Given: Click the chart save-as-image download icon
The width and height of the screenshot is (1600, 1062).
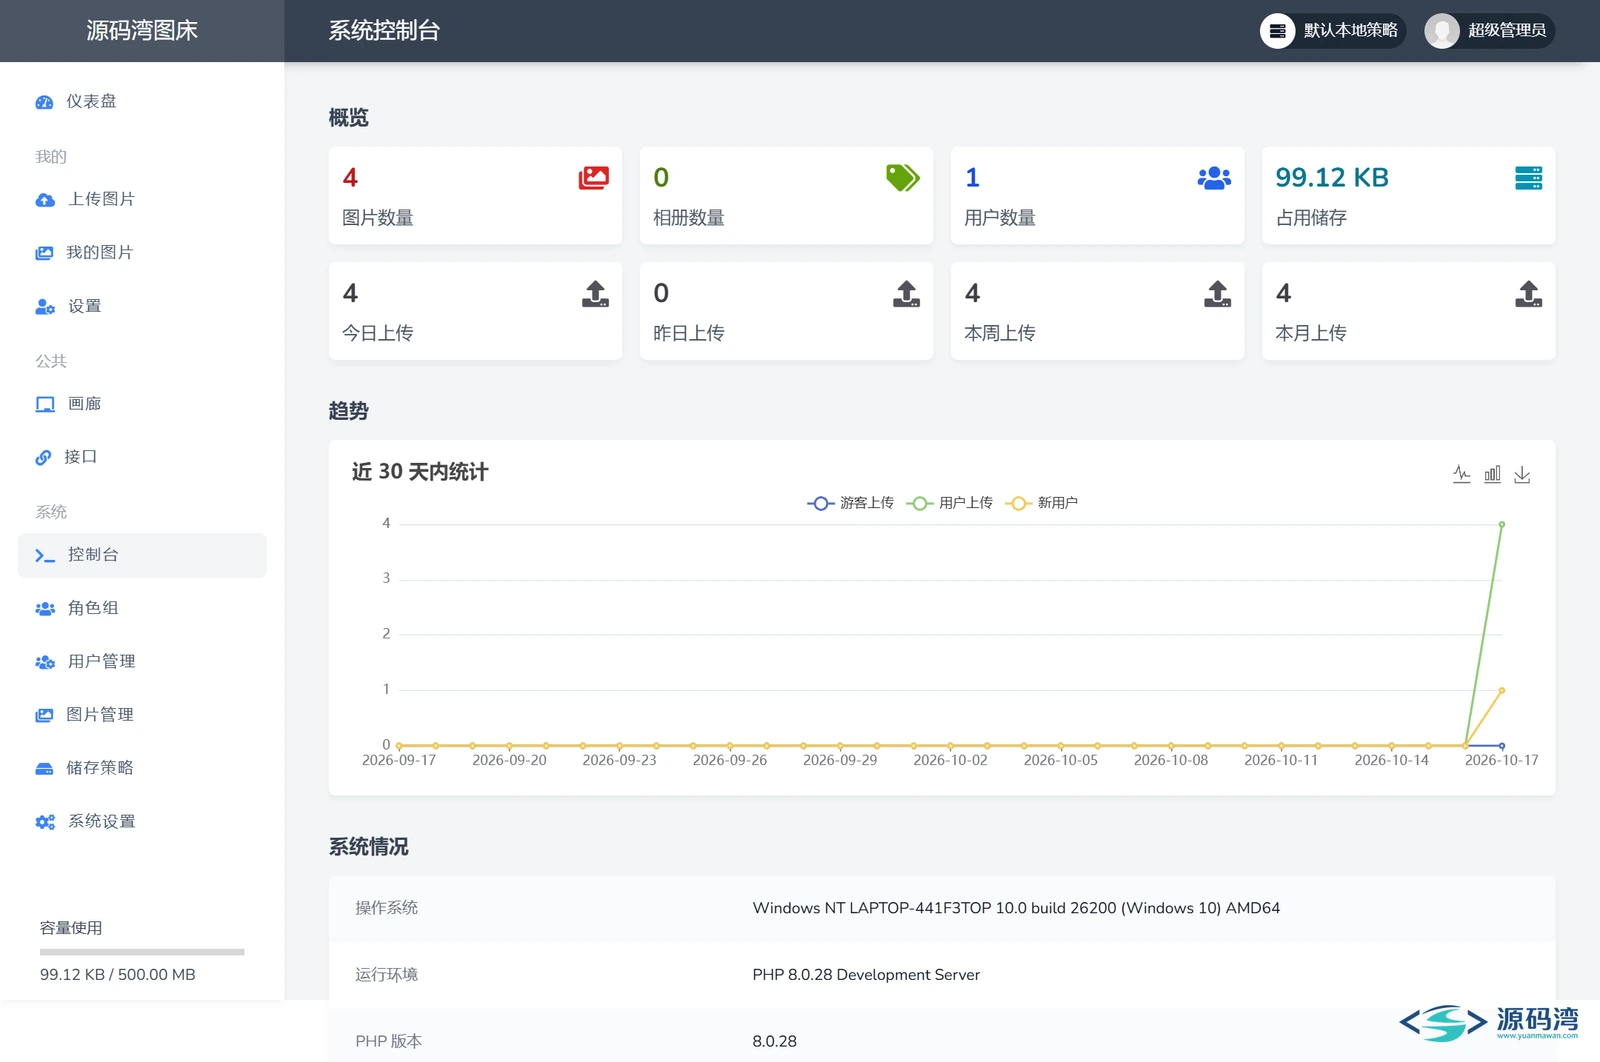Looking at the screenshot, I should [x=1522, y=474].
